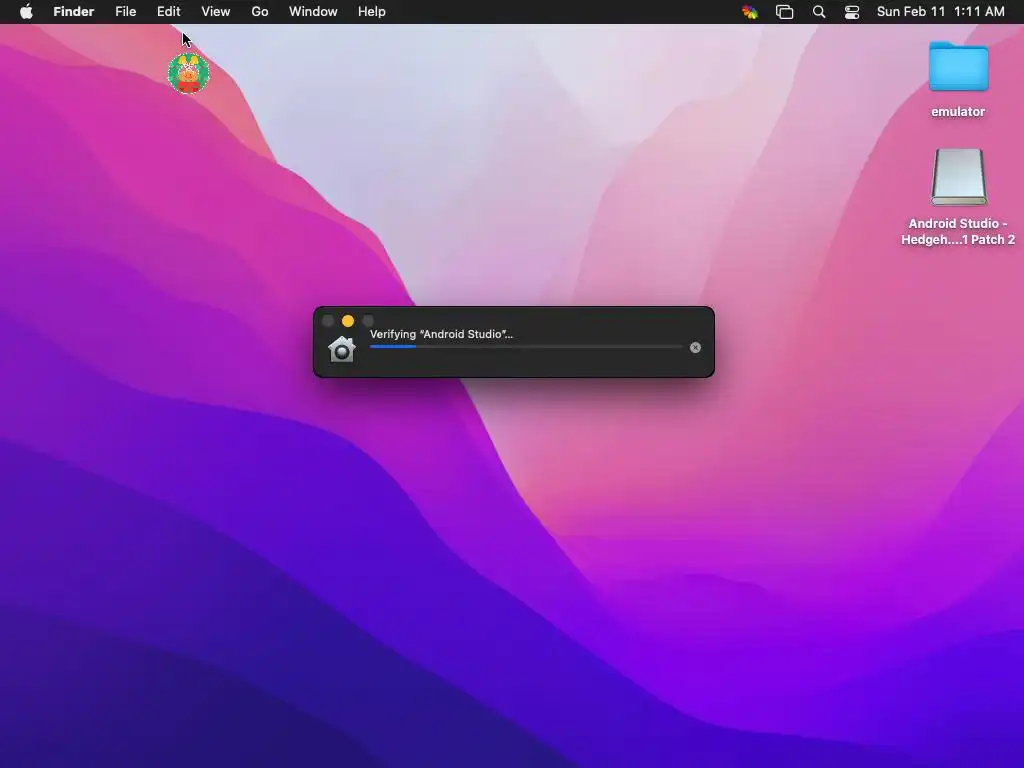Open Control Center

point(852,12)
